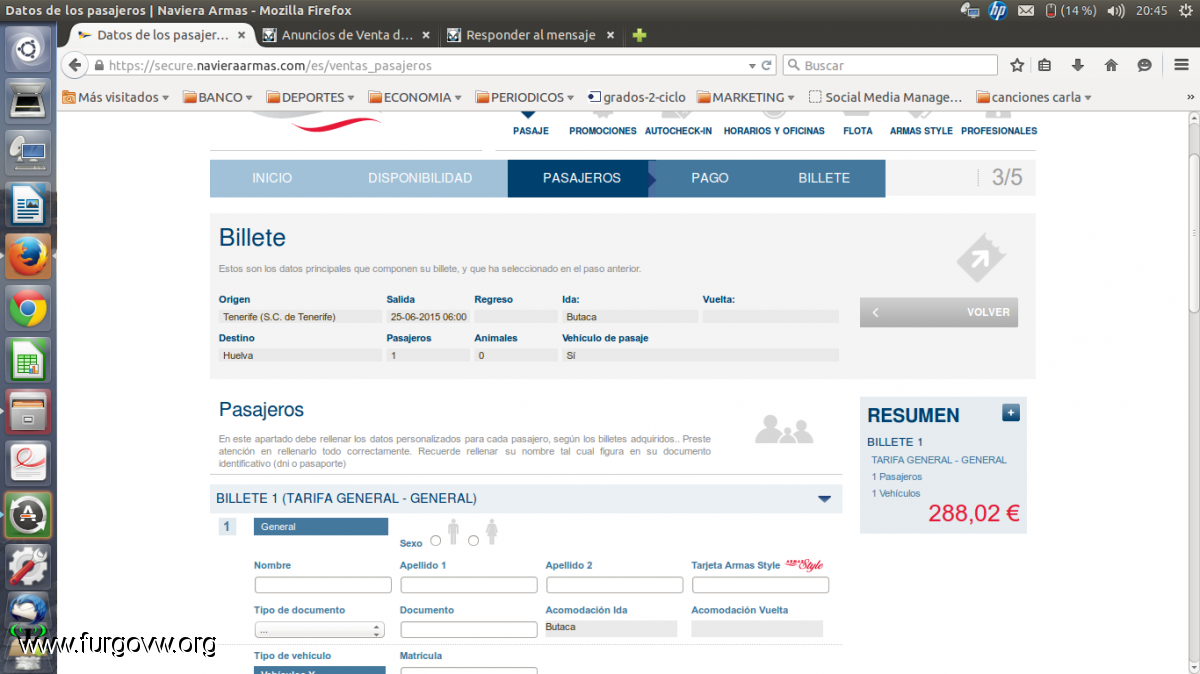Go to the INICIO step
Image resolution: width=1200 pixels, height=674 pixels.
pyautogui.click(x=272, y=178)
